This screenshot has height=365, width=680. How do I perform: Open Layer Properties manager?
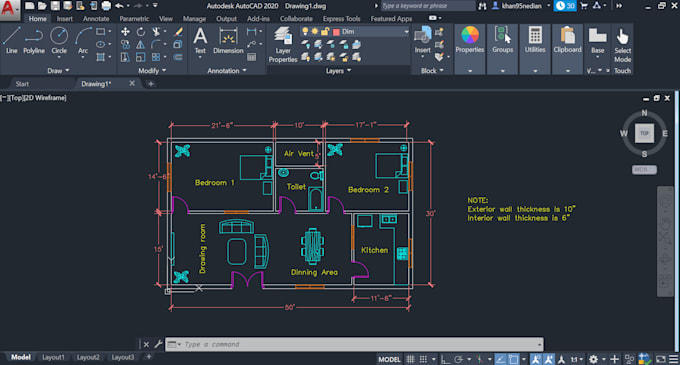283,44
